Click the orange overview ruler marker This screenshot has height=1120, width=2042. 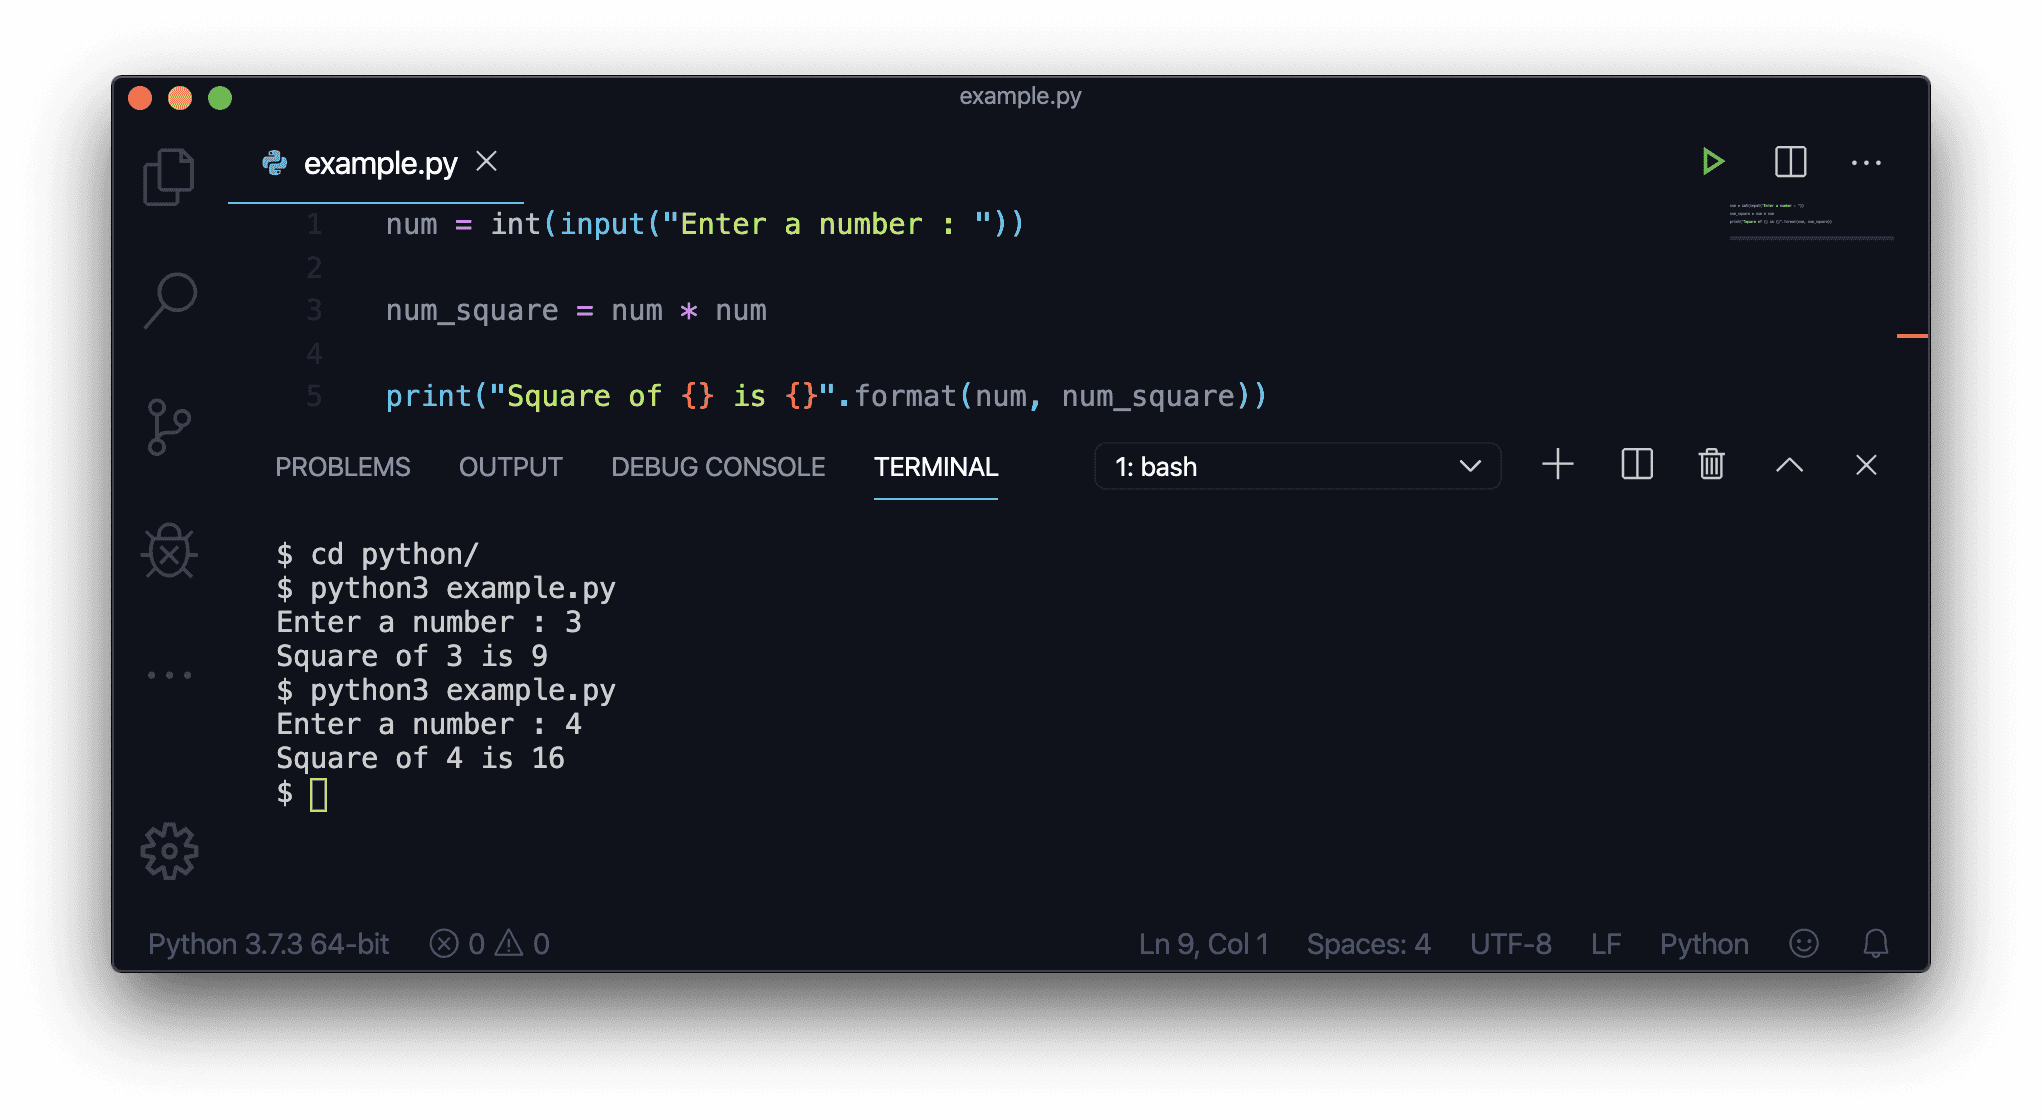click(1912, 336)
